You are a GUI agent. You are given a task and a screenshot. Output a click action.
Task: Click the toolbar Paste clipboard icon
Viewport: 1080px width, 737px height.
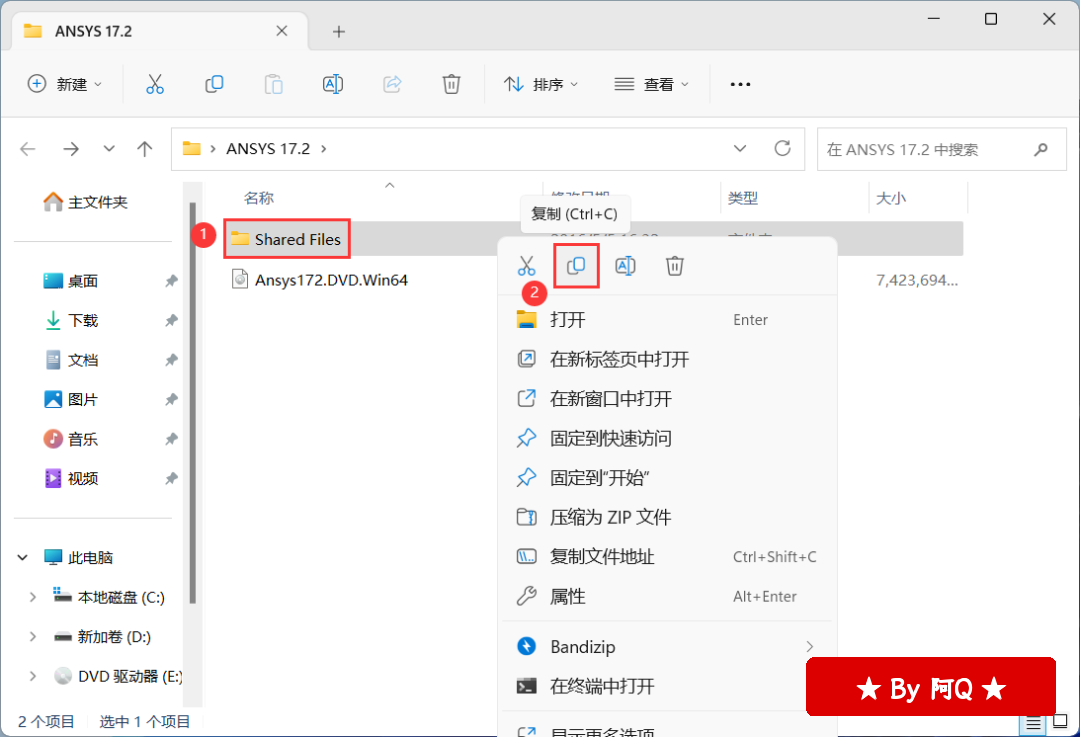click(x=273, y=84)
